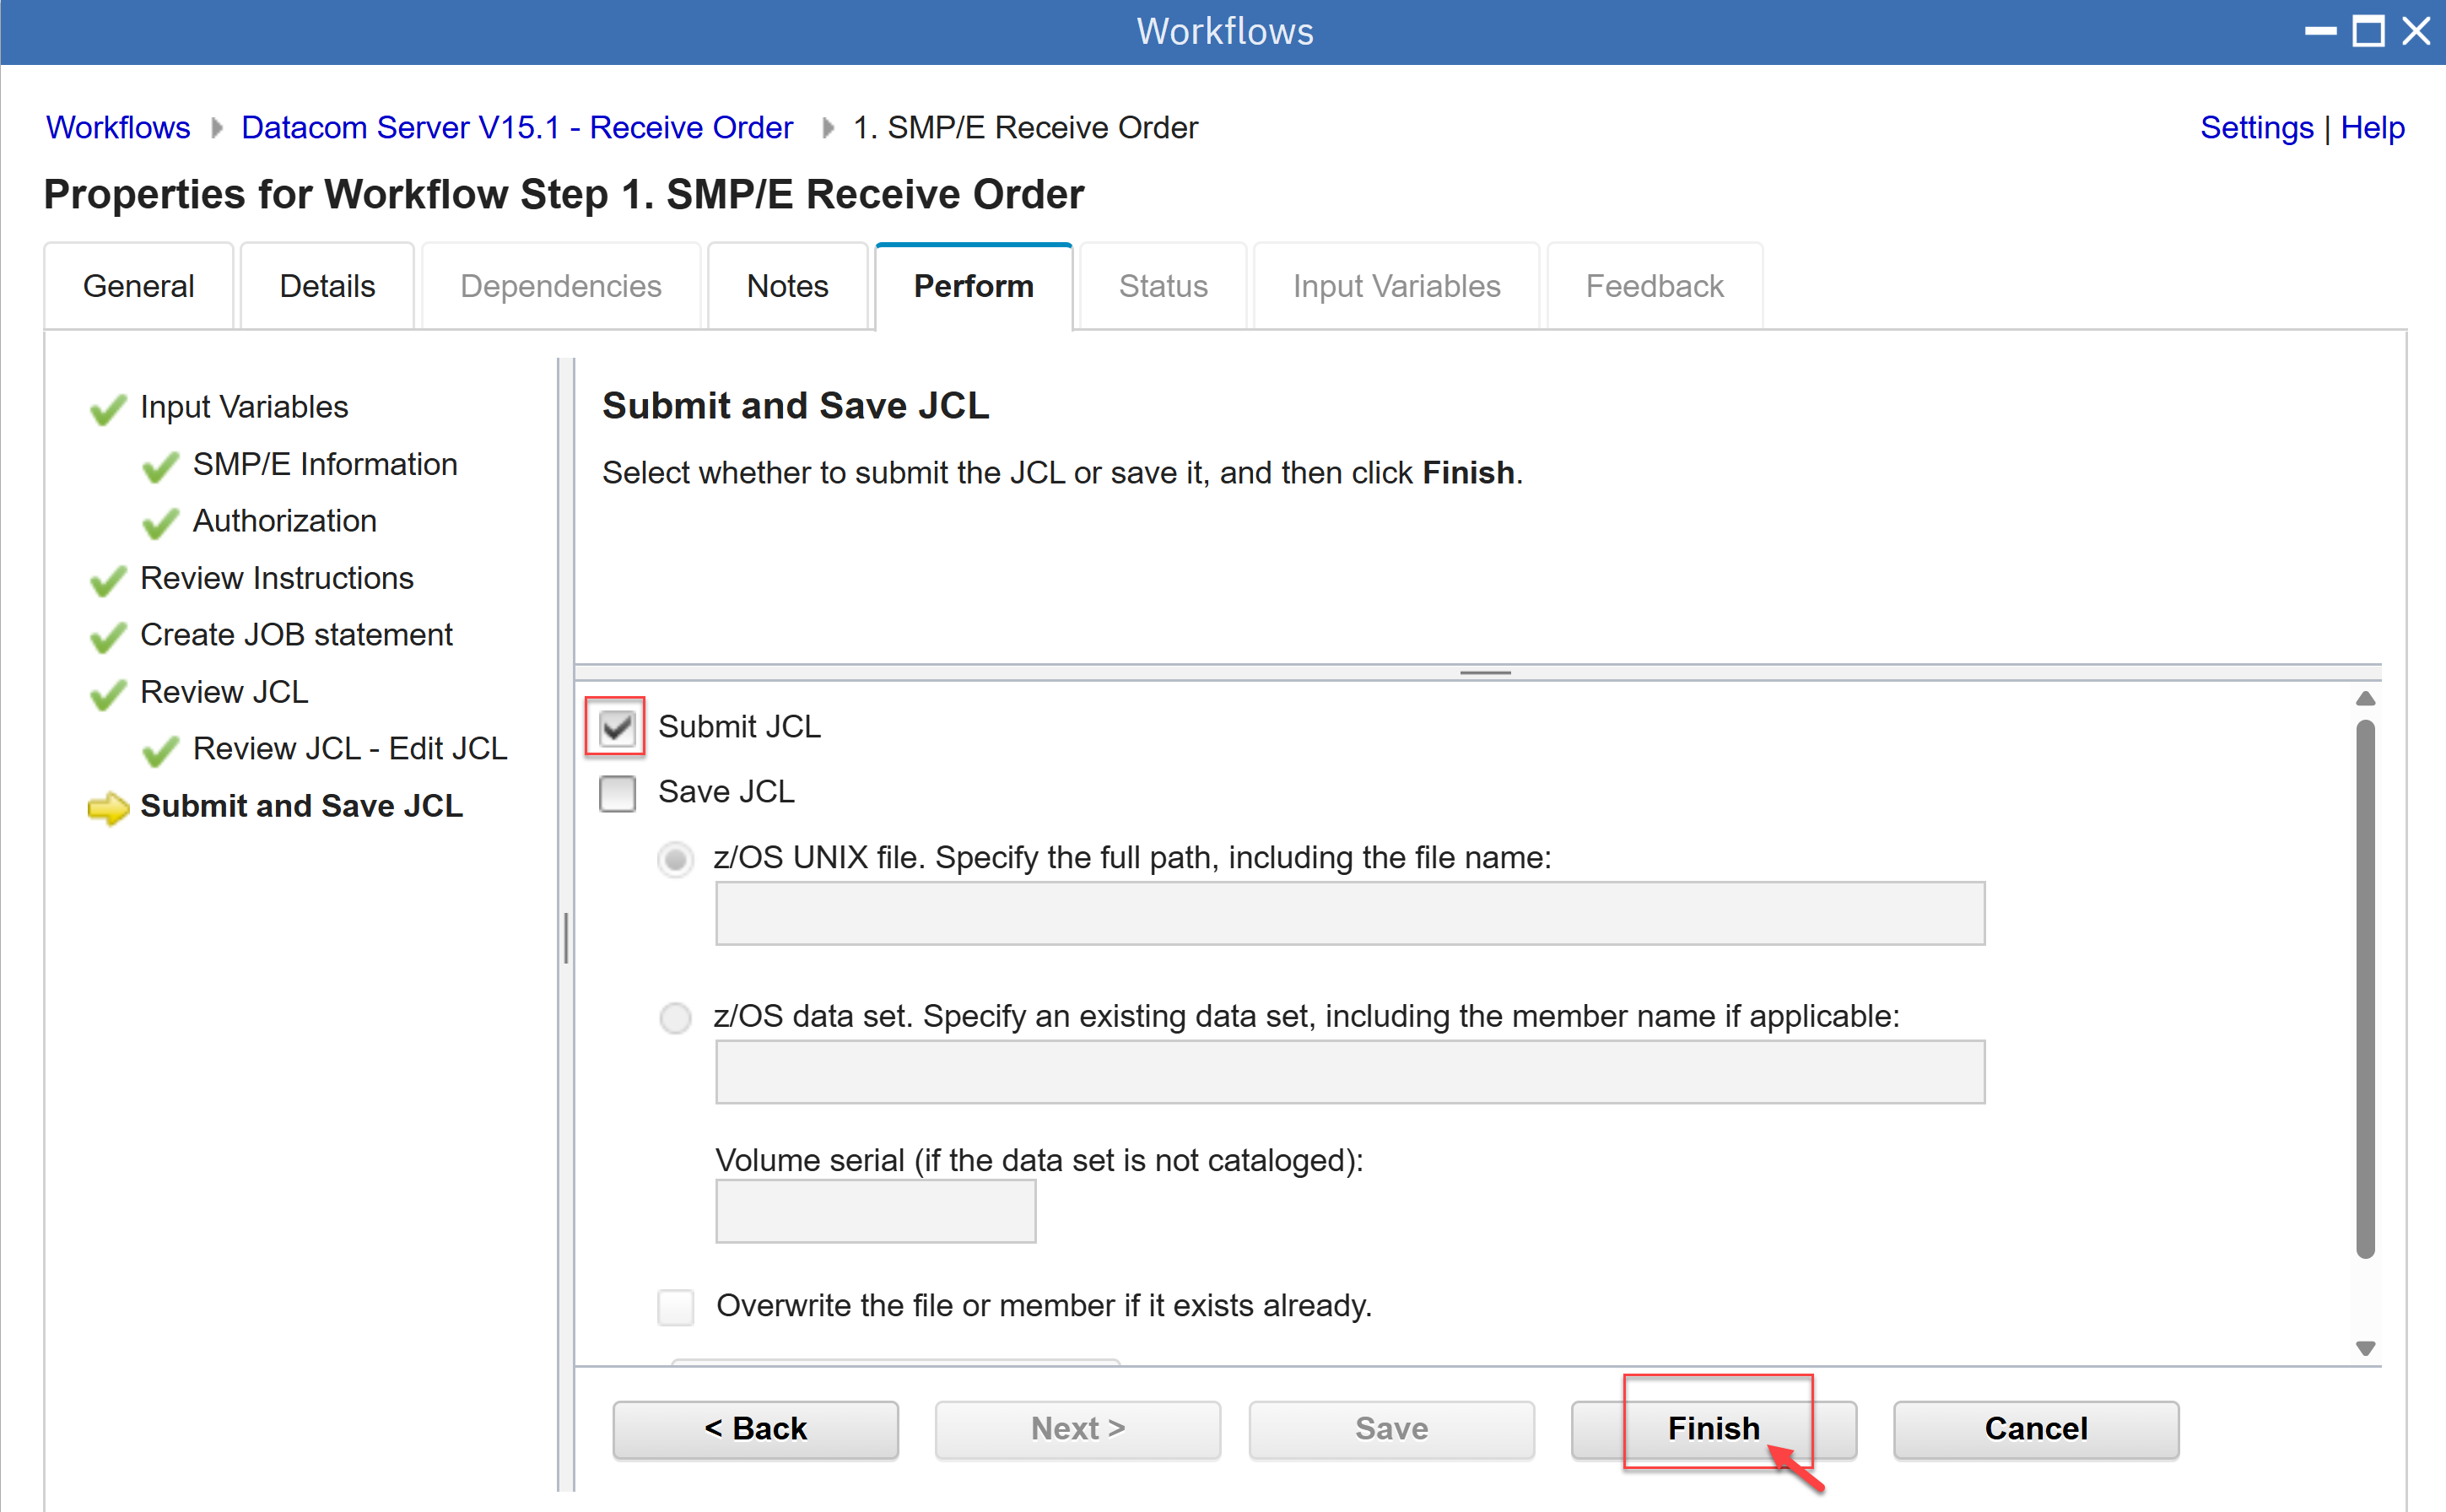2446x1512 pixels.
Task: Click the z/OS UNIX file path field
Action: click(x=1349, y=913)
